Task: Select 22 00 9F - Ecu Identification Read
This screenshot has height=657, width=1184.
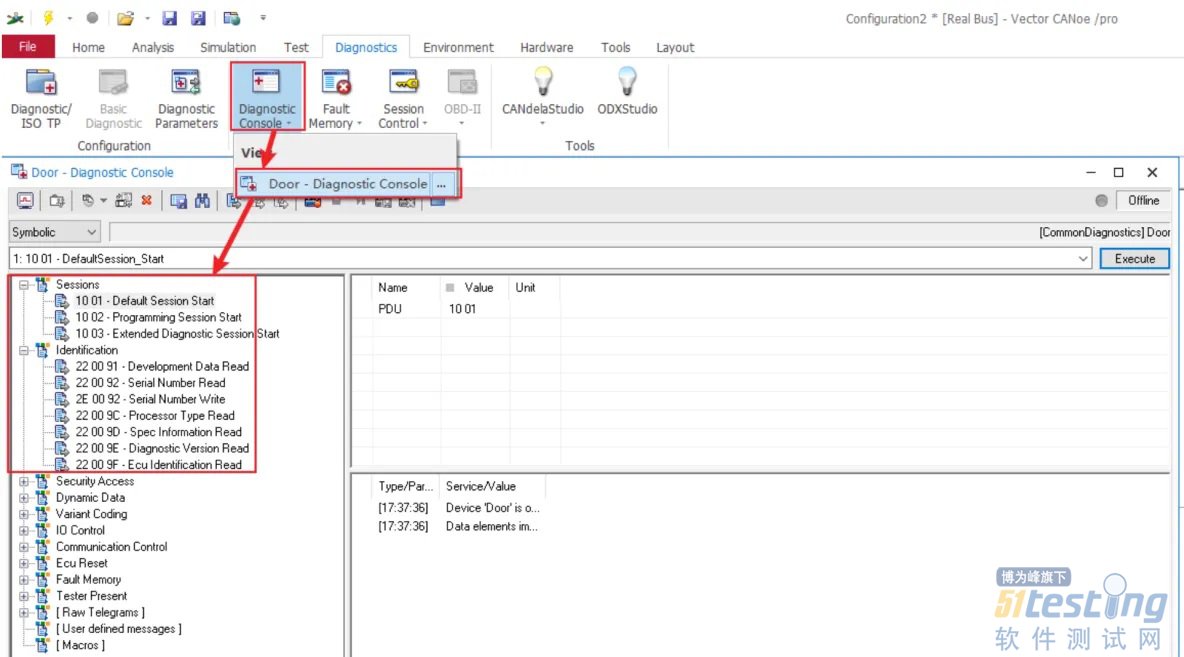Action: point(159,465)
